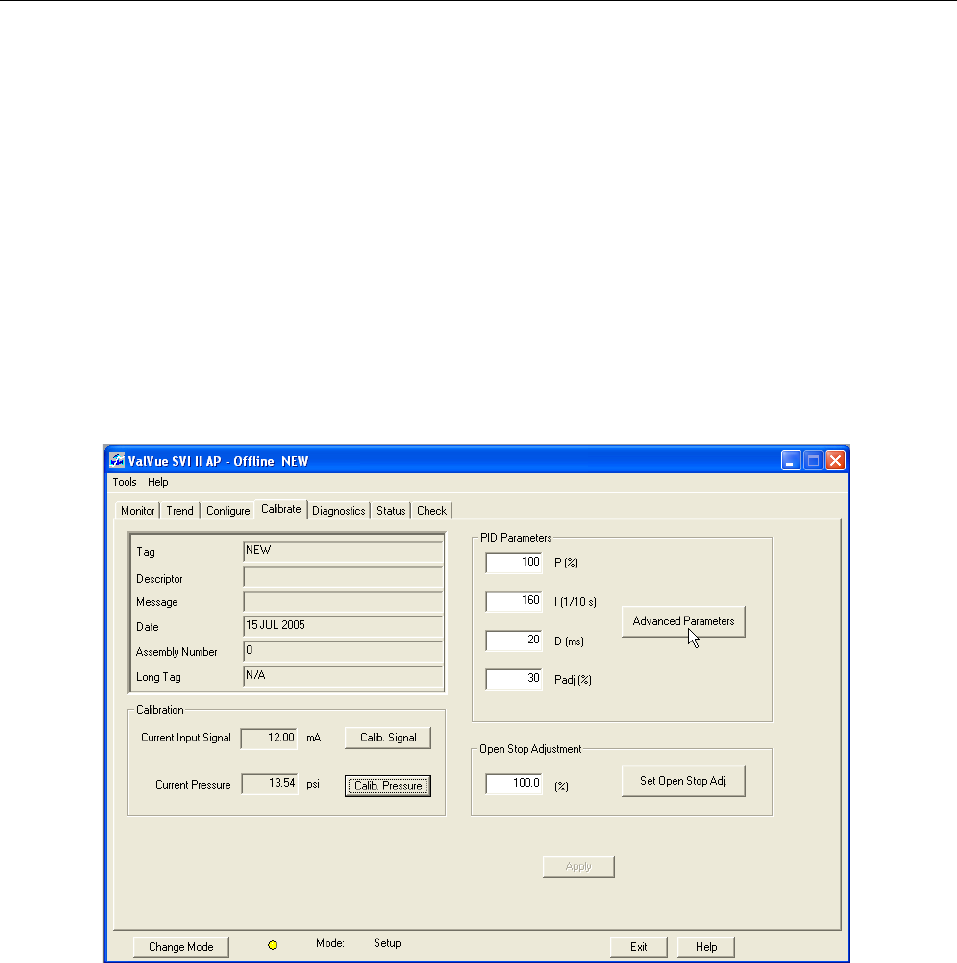Click the empty Descriptor field
Screen dimensions: 957x963
coord(343,577)
